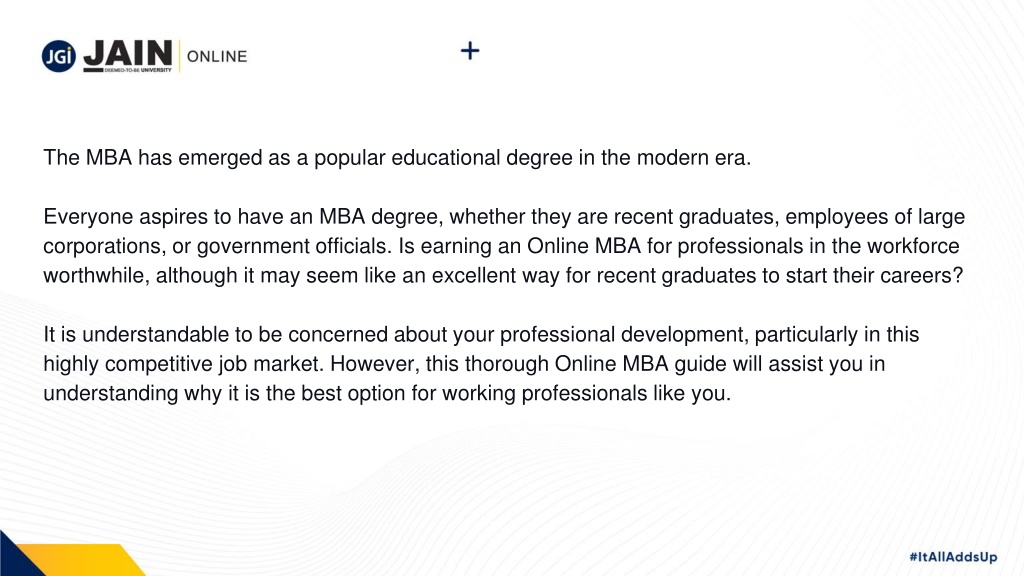The image size is (1024, 576).
Task: Click the words 'popular educational degree'
Action: click(443, 157)
